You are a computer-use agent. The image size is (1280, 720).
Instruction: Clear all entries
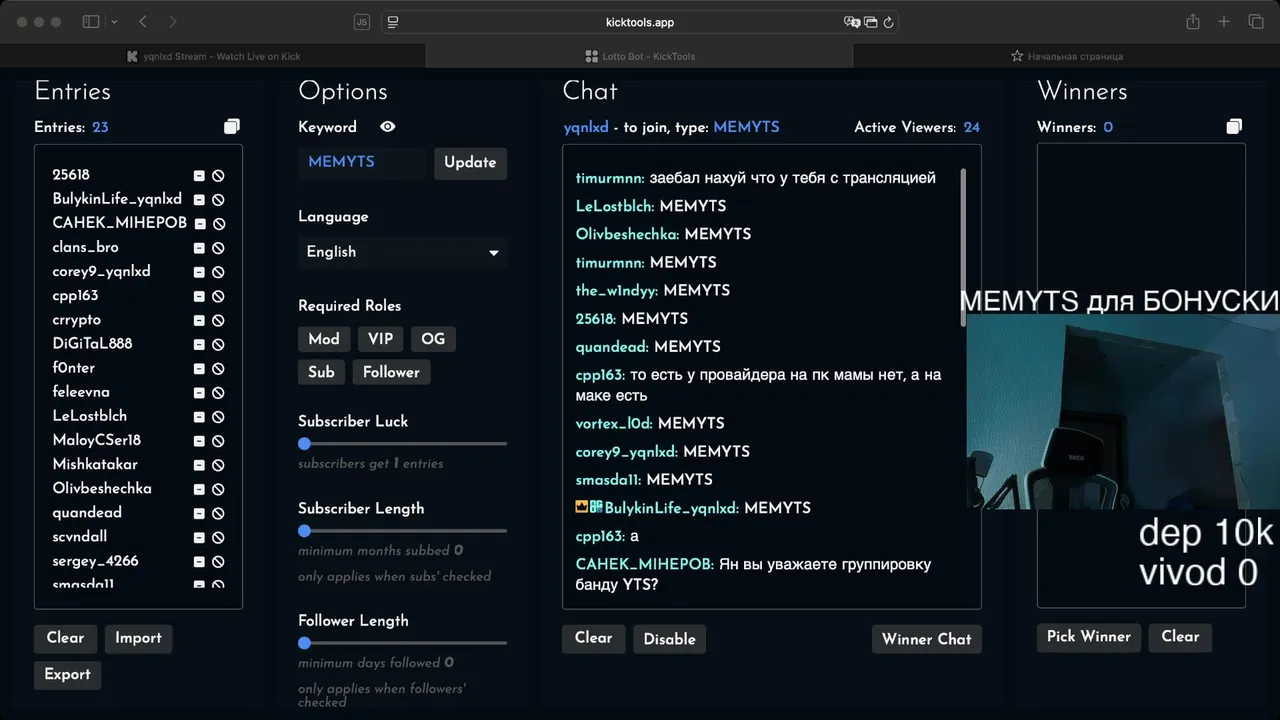tap(65, 638)
